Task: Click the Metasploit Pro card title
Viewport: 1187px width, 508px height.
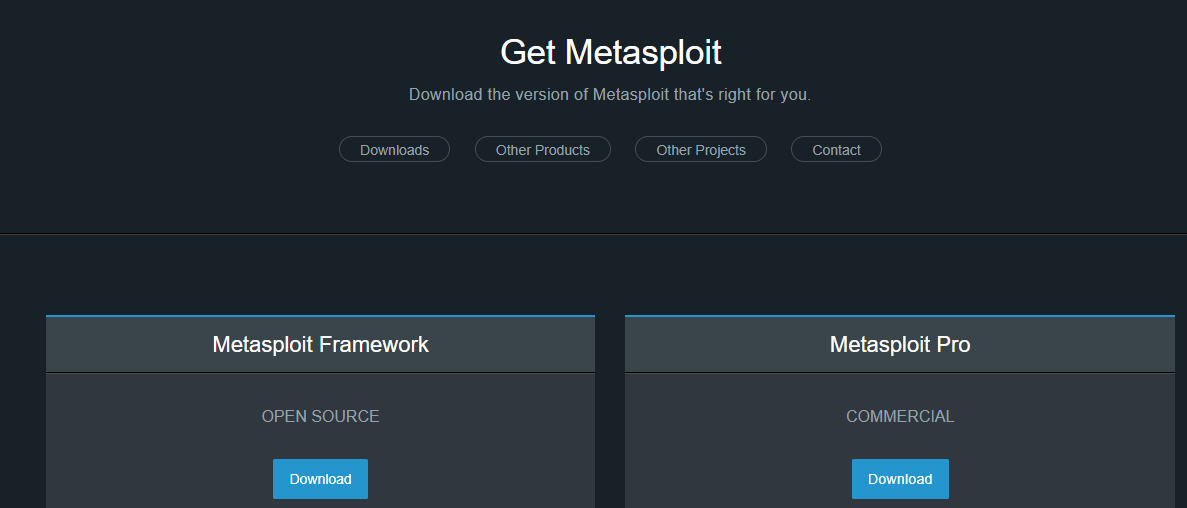Action: (900, 344)
